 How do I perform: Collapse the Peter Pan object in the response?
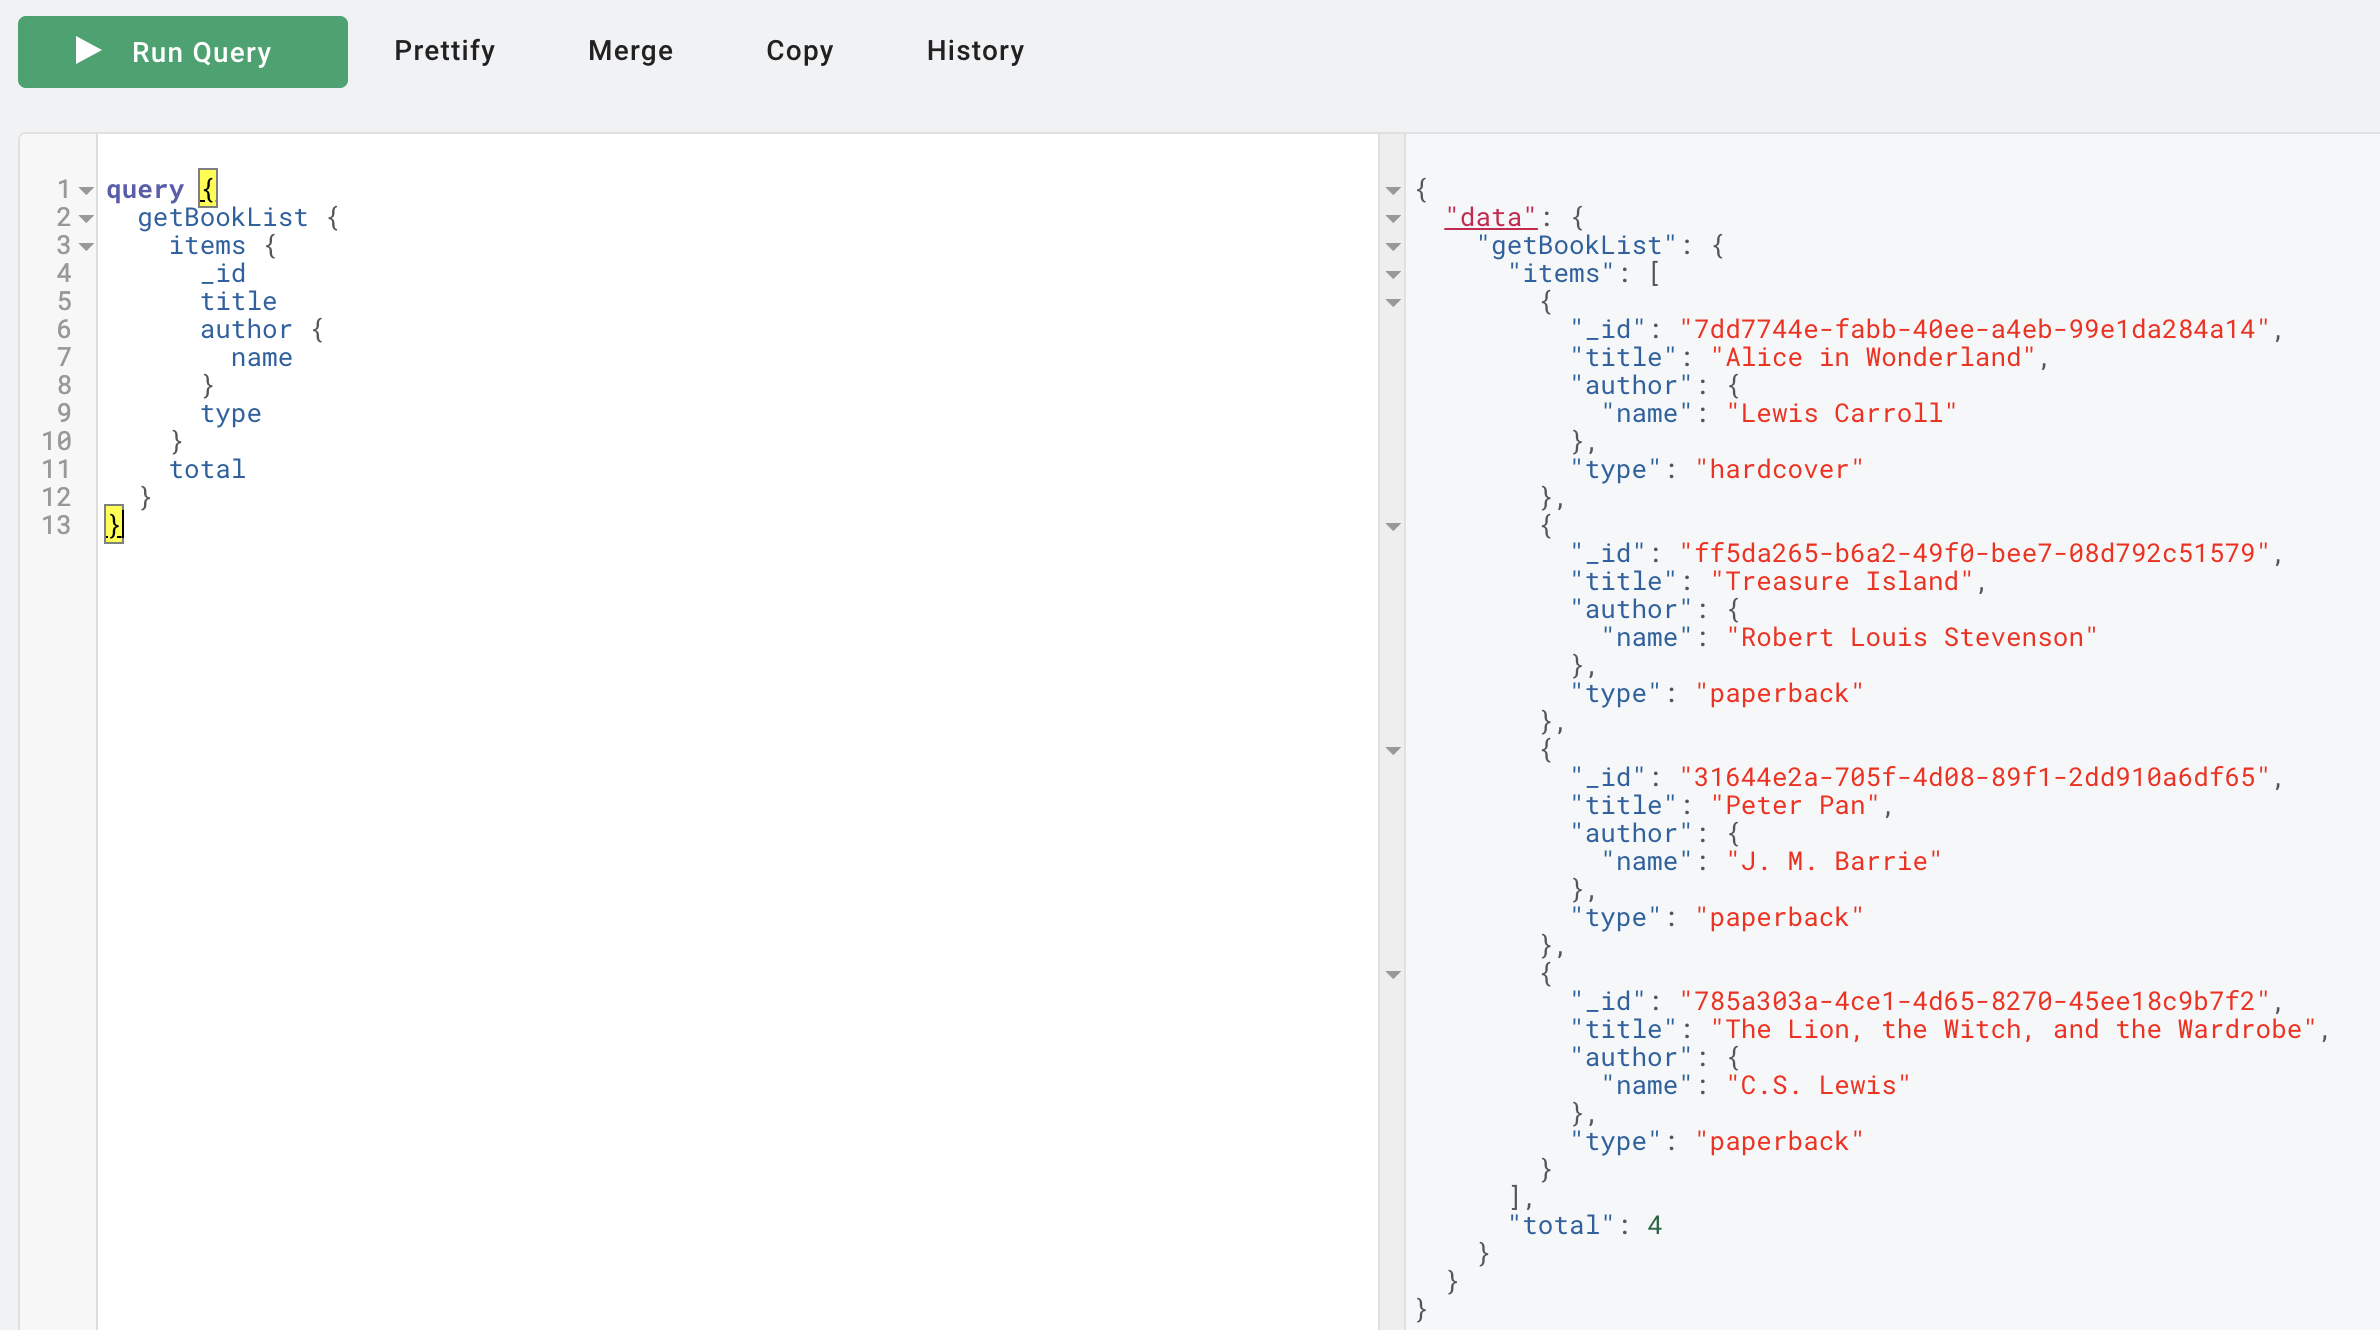[x=1393, y=750]
